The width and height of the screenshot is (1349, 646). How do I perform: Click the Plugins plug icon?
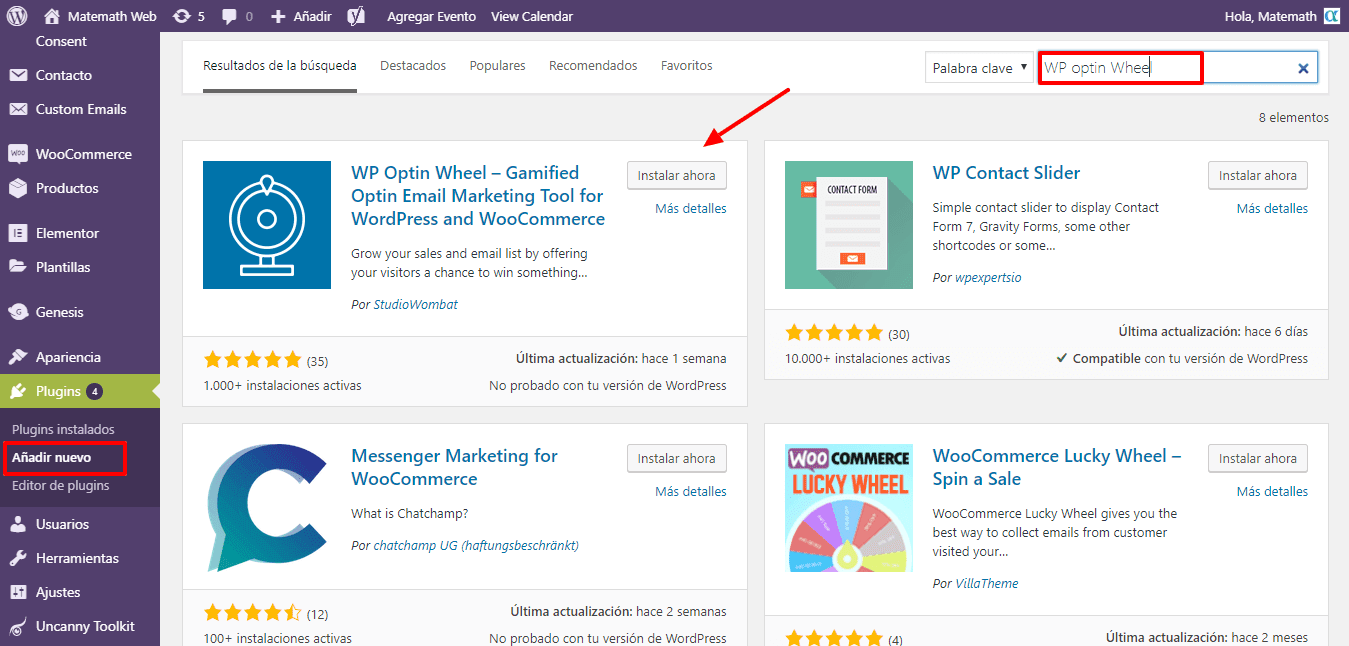[x=18, y=391]
